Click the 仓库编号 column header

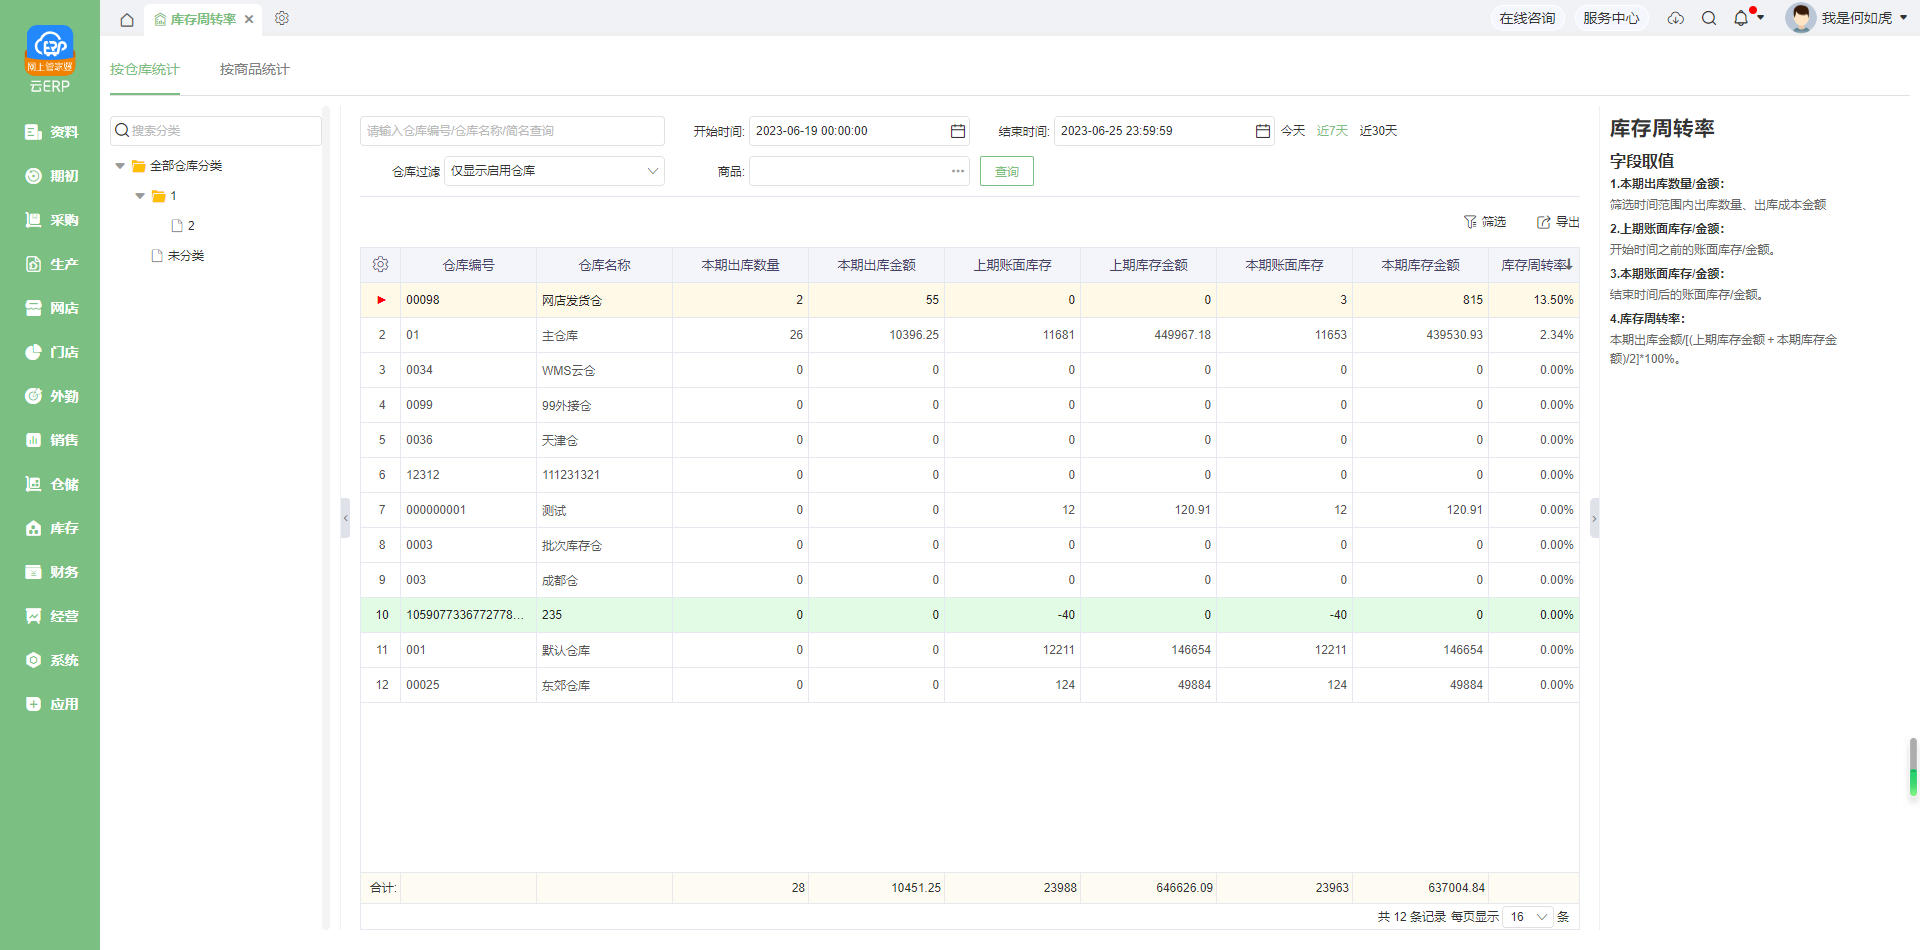(x=468, y=265)
